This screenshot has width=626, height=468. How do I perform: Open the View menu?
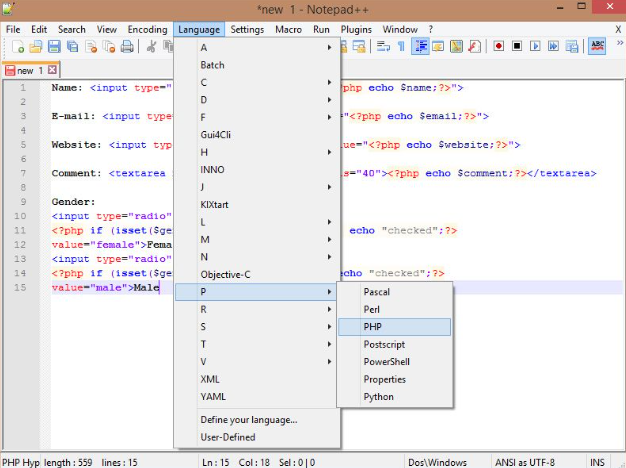point(107,30)
